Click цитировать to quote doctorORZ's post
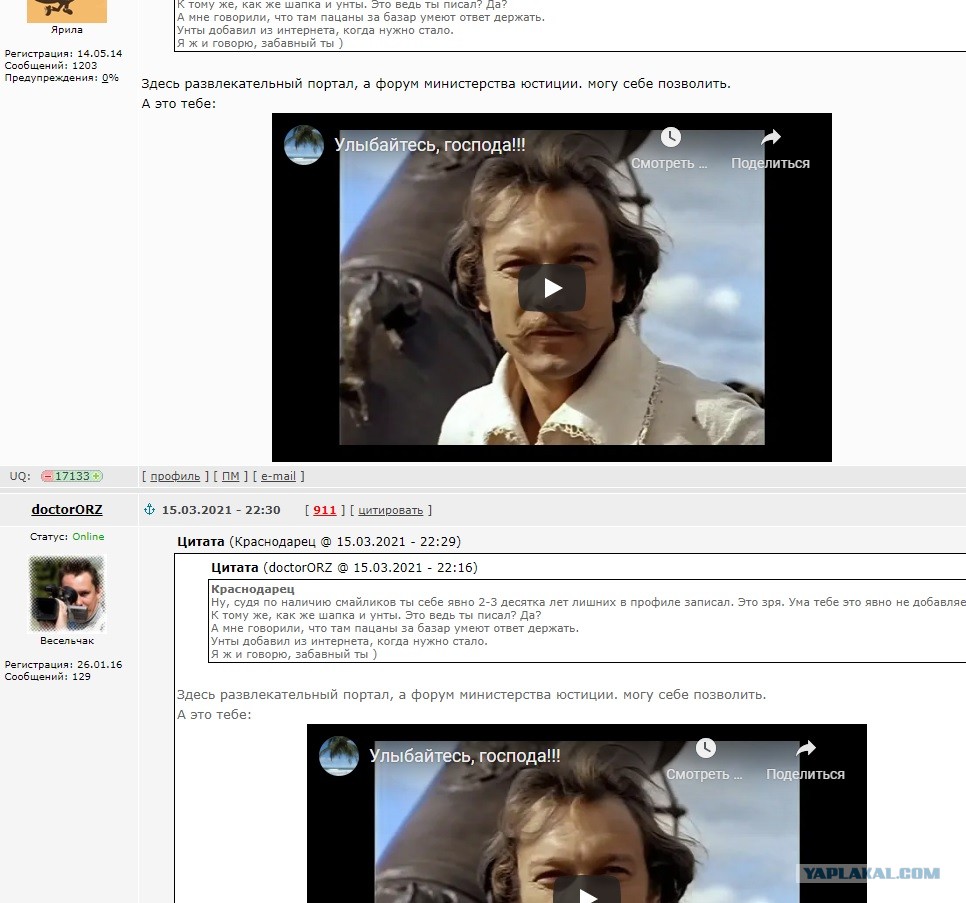 coord(391,510)
